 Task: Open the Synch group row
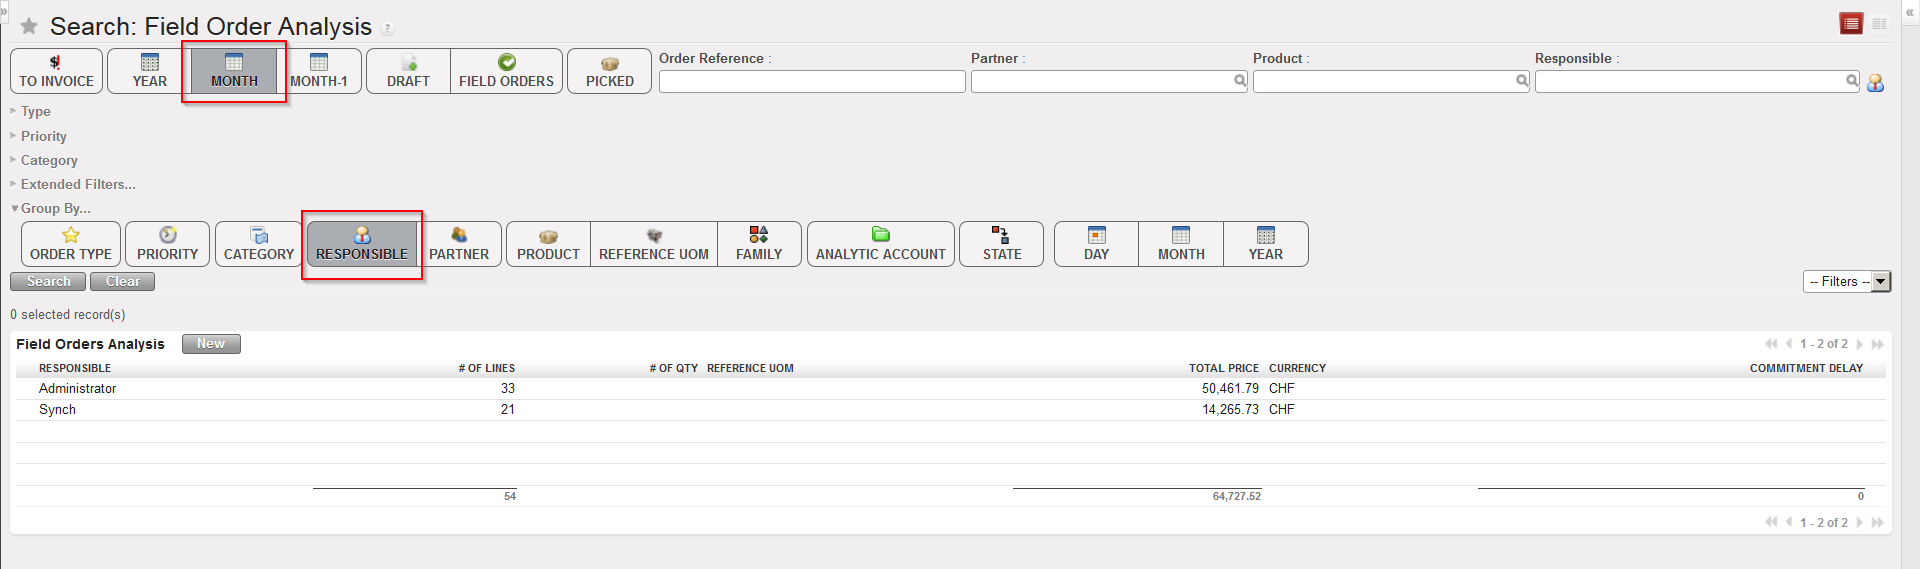tap(950, 409)
